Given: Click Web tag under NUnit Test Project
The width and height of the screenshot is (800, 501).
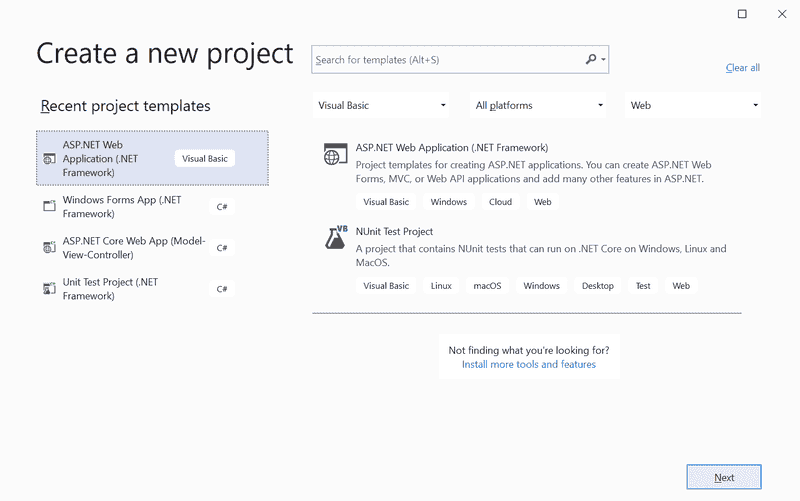Looking at the screenshot, I should point(681,286).
